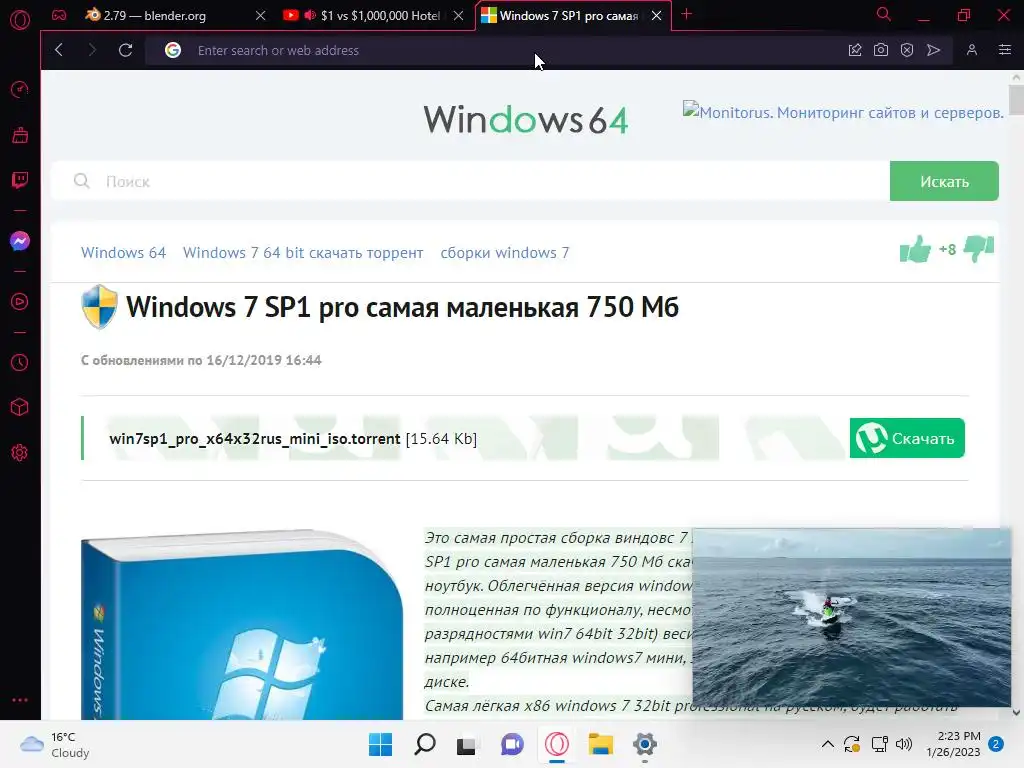Click the Скачать torrent download button
Viewport: 1024px width, 768px height.
907,438
